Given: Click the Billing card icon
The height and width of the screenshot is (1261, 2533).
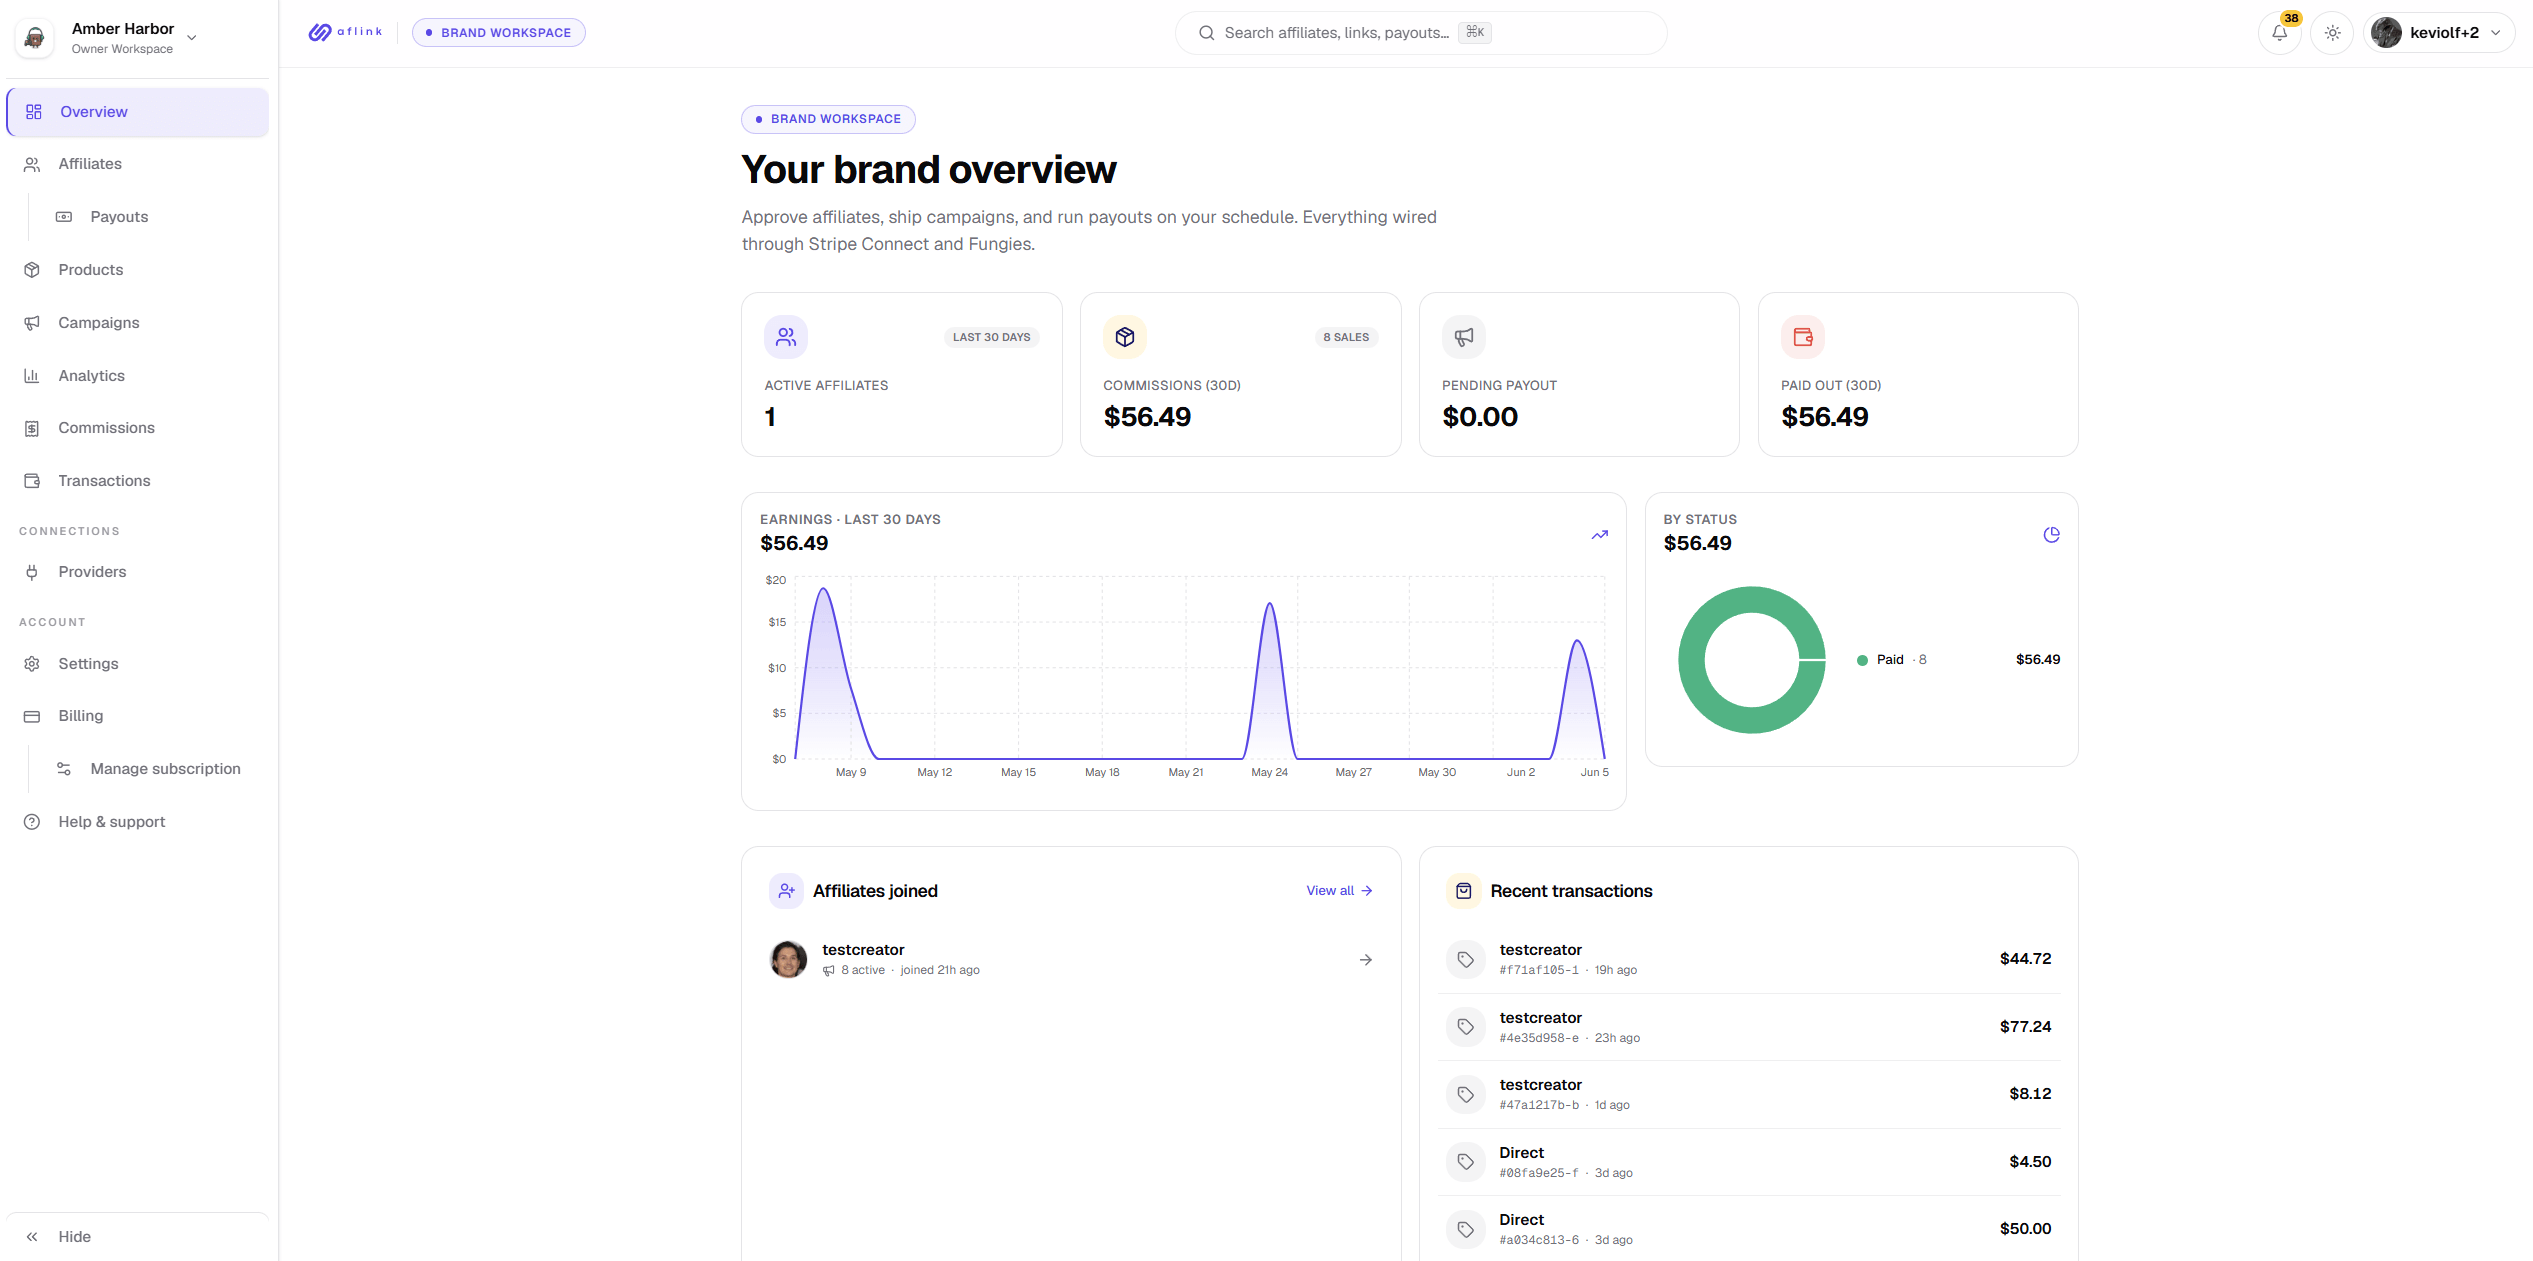Looking at the screenshot, I should [32, 716].
